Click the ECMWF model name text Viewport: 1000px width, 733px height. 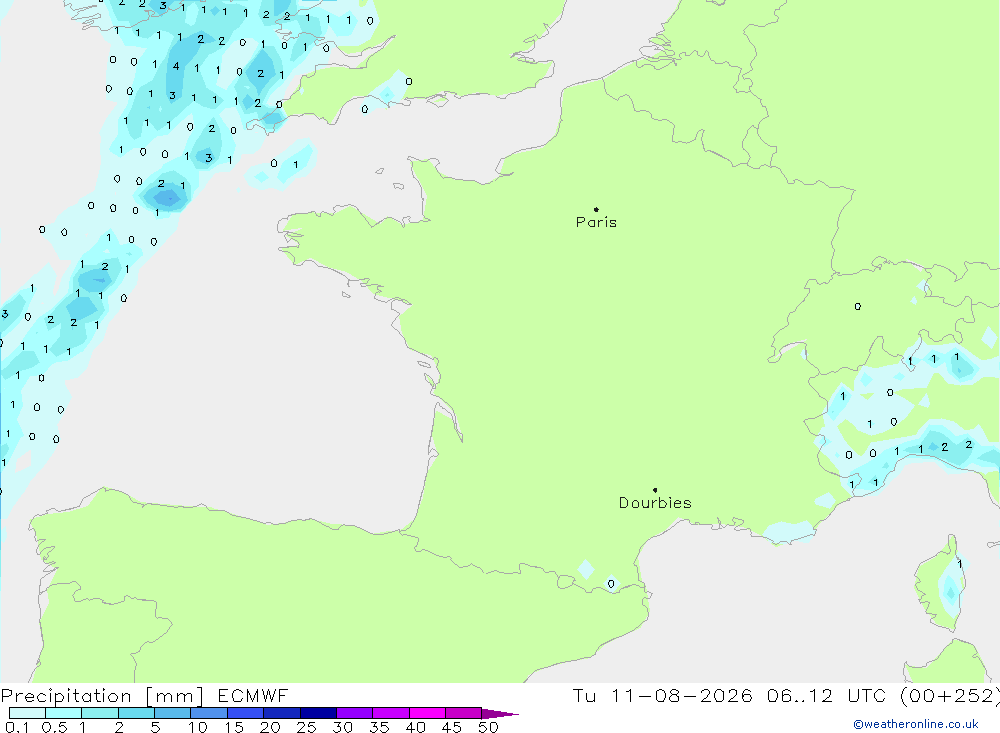[253, 695]
